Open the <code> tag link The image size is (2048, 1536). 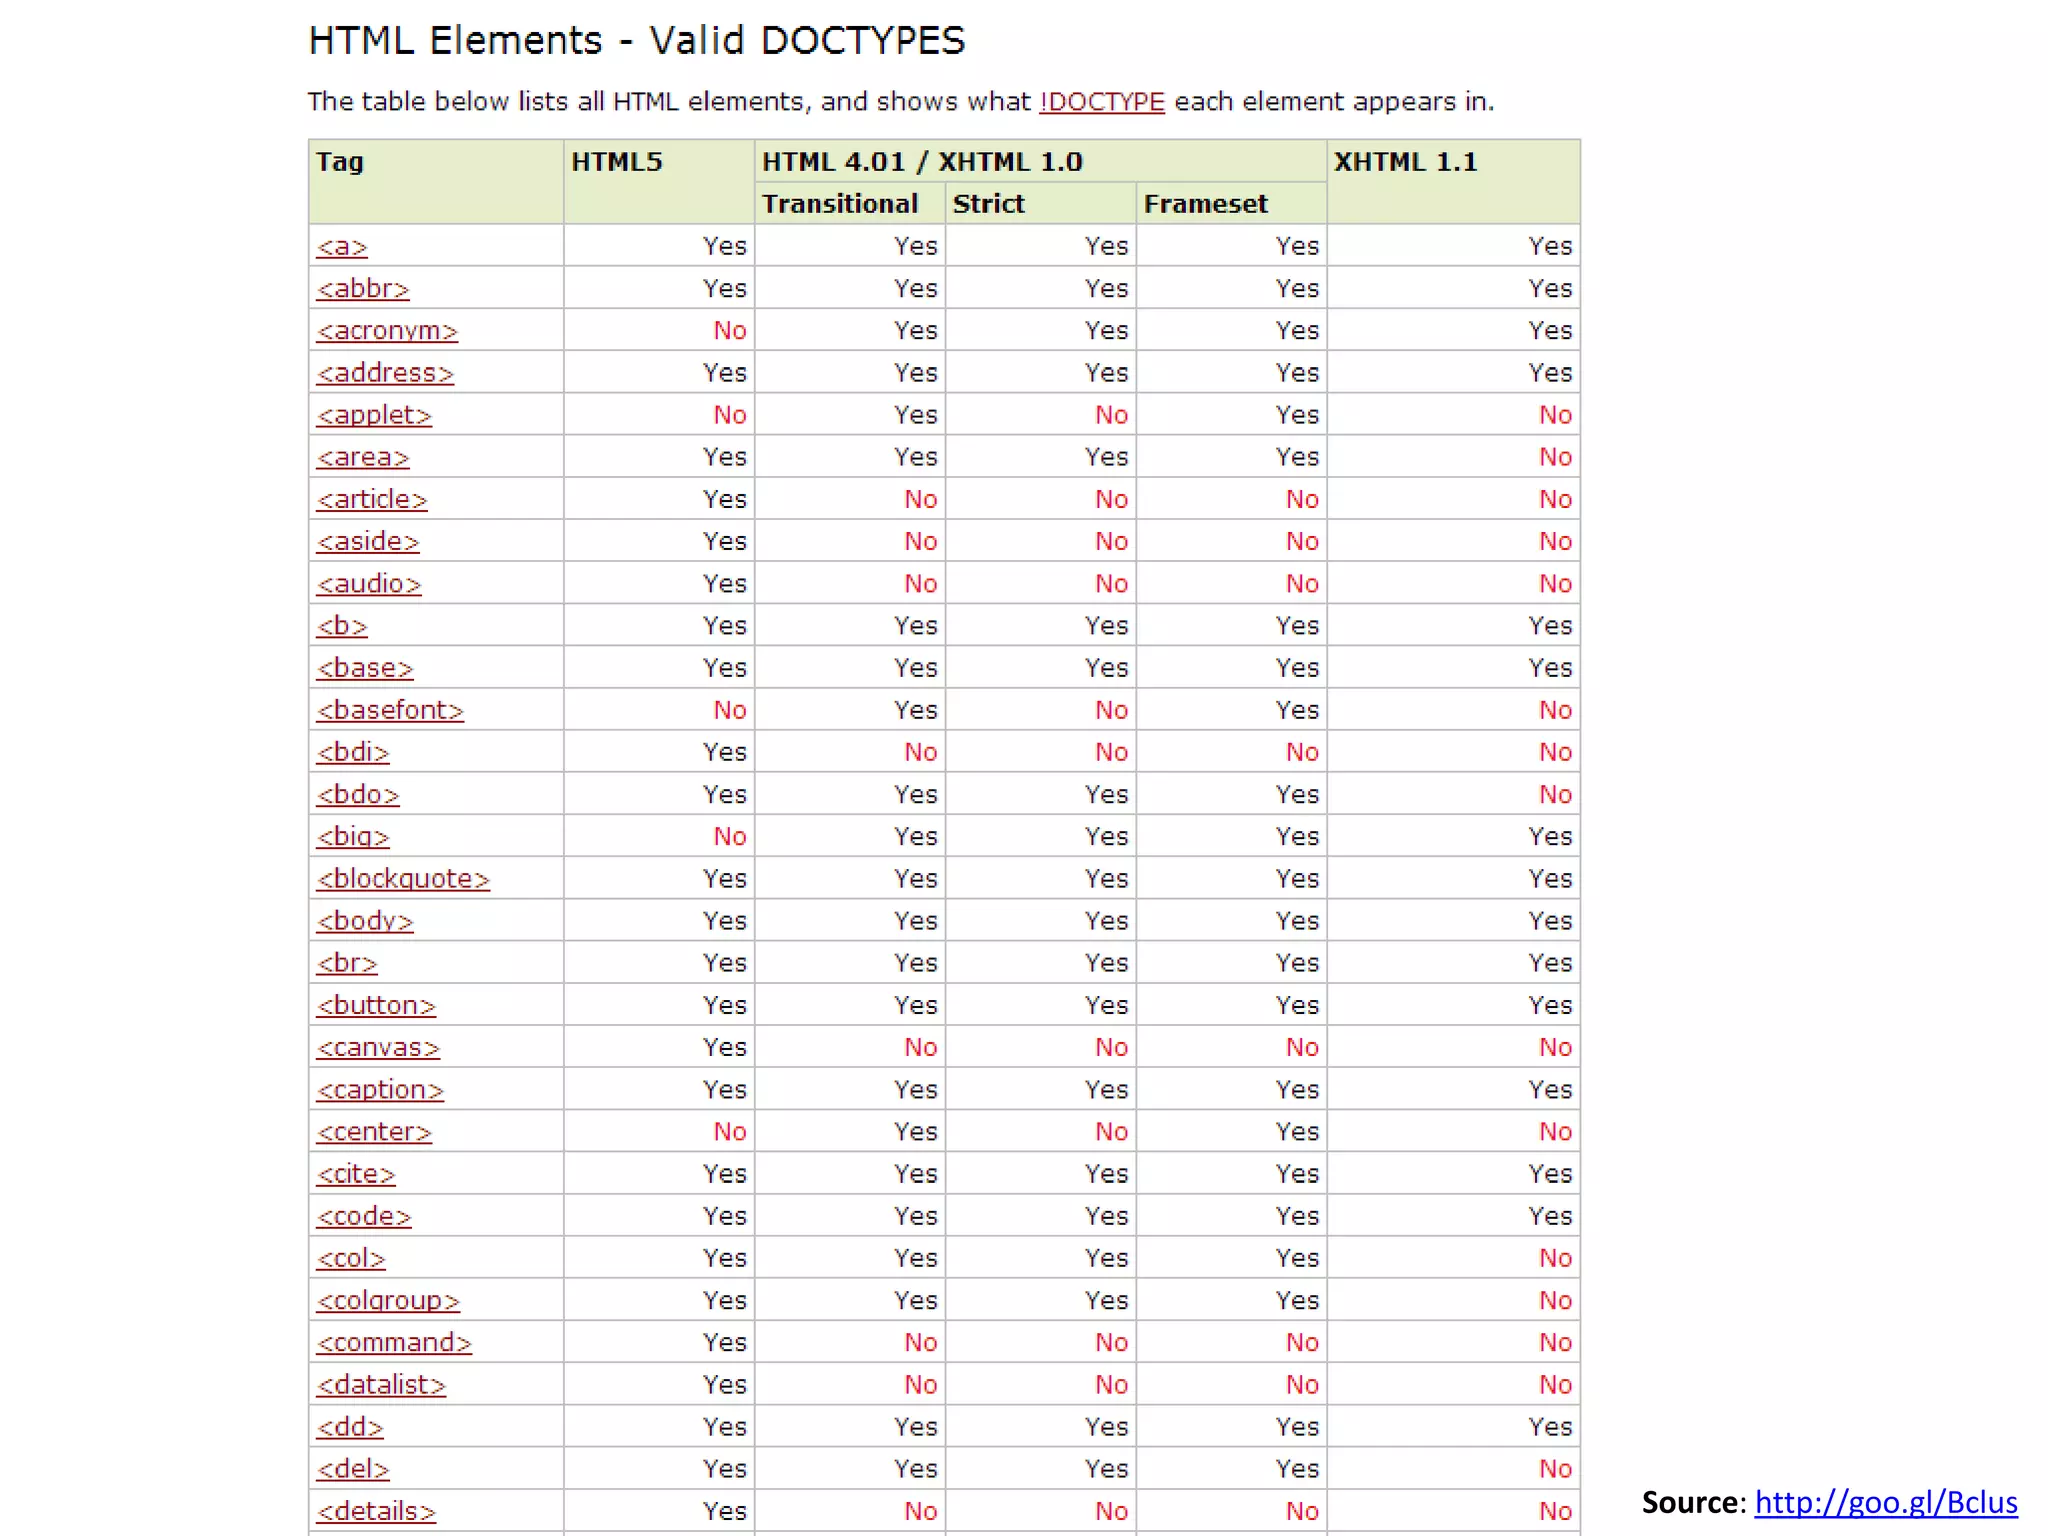point(364,1217)
